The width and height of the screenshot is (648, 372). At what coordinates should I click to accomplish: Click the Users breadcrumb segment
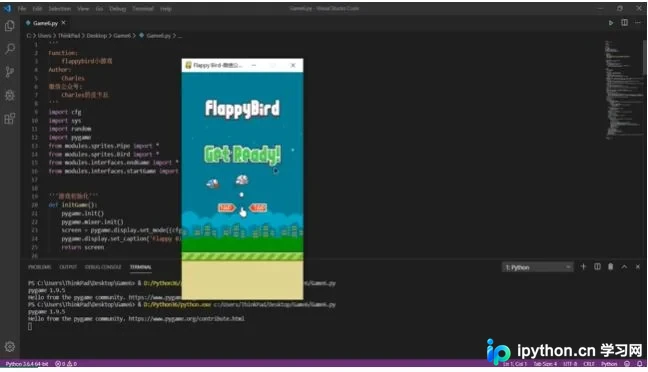[x=44, y=36]
